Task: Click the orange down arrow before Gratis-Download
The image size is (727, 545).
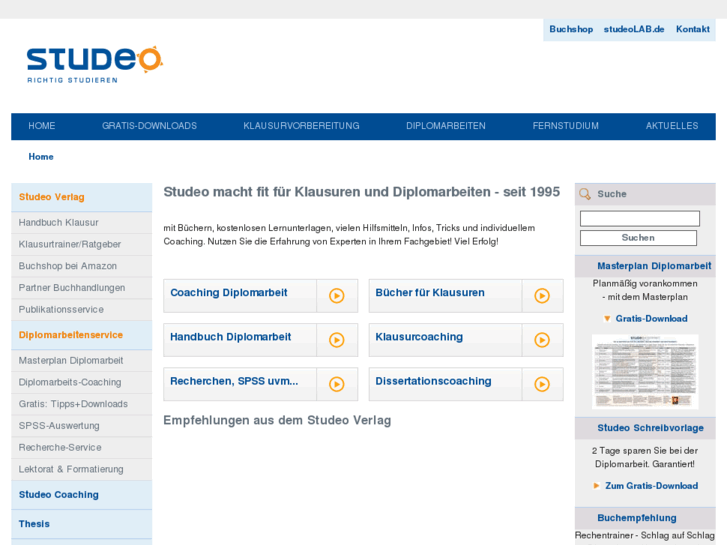Action: [607, 319]
